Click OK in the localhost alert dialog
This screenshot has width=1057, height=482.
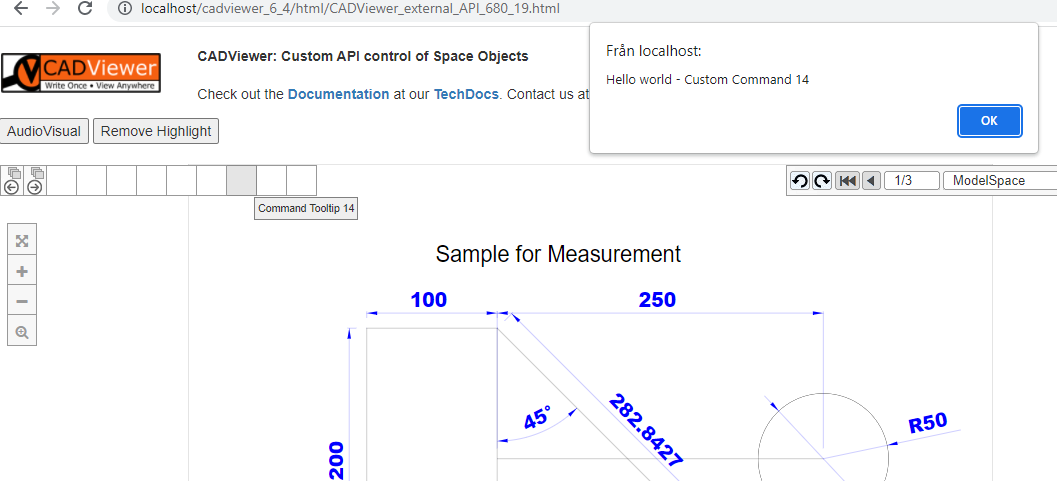click(x=989, y=121)
